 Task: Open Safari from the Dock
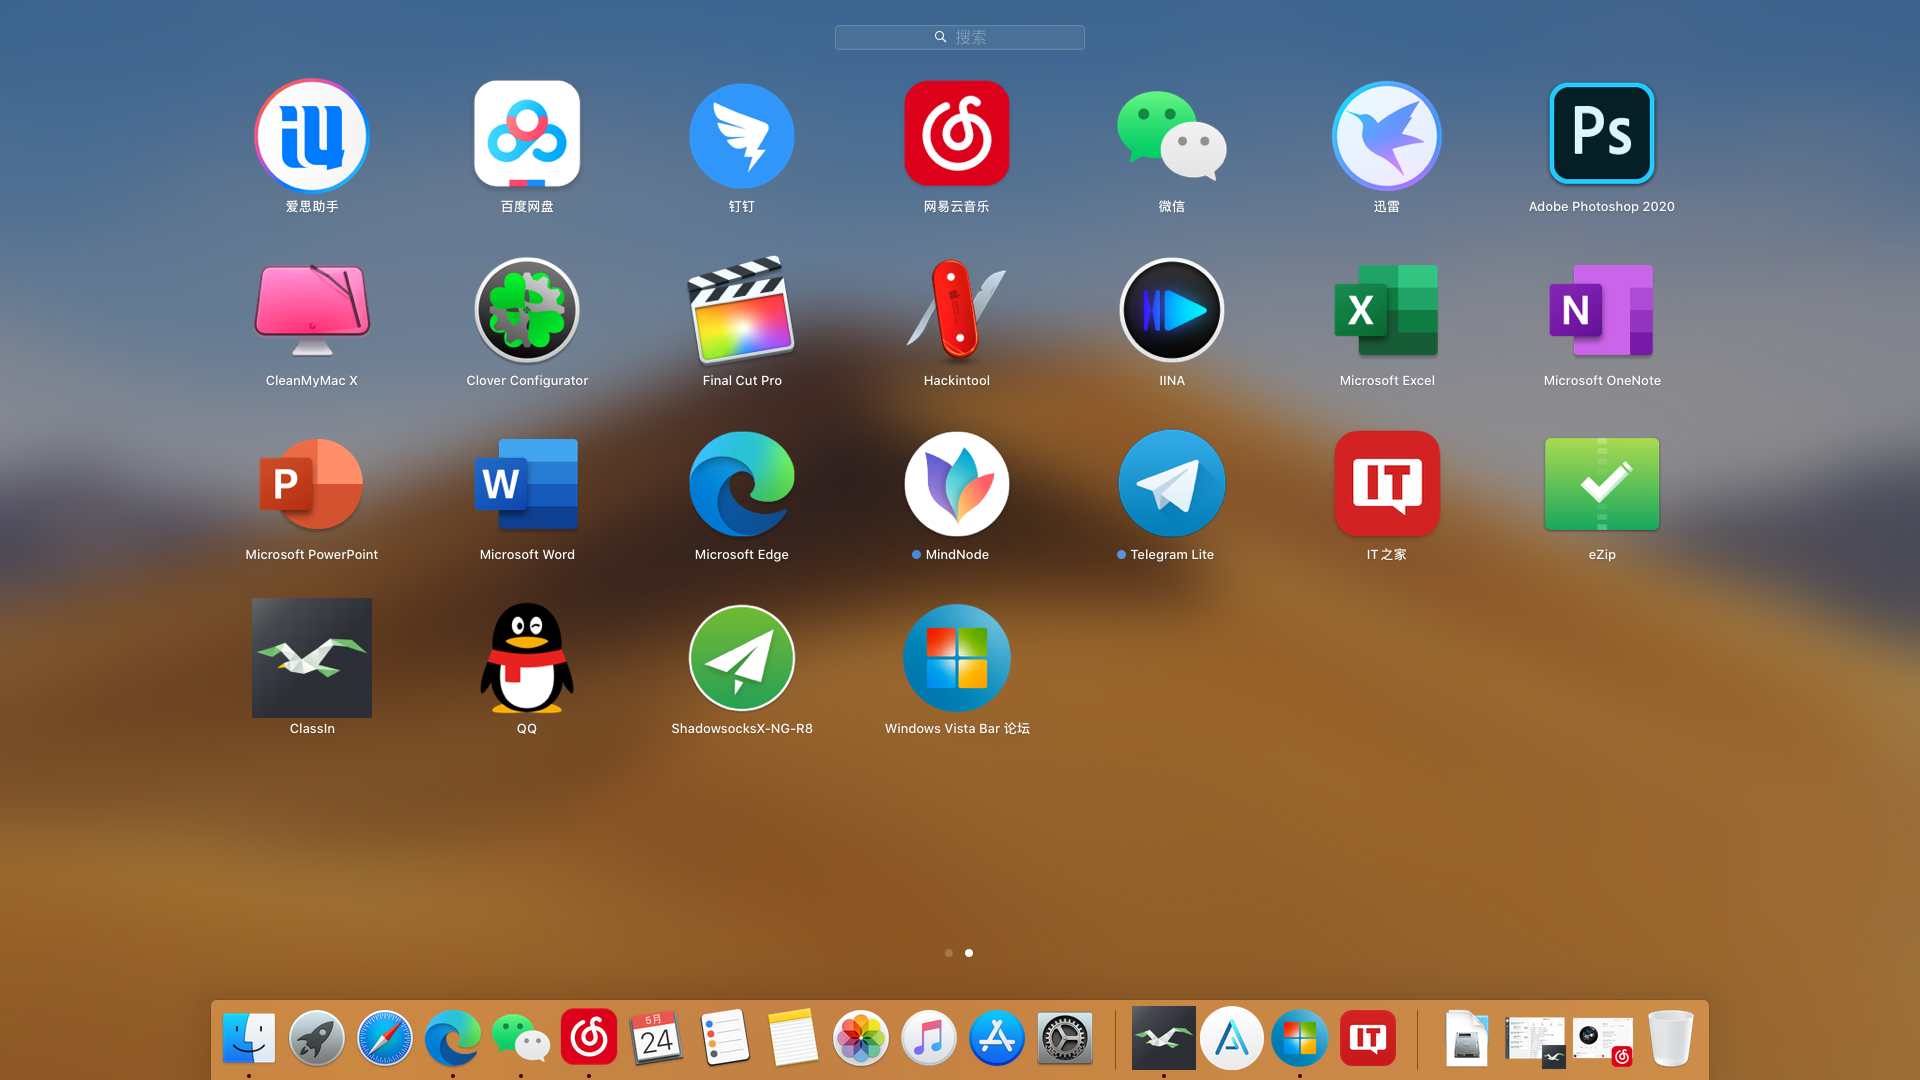(x=385, y=1038)
